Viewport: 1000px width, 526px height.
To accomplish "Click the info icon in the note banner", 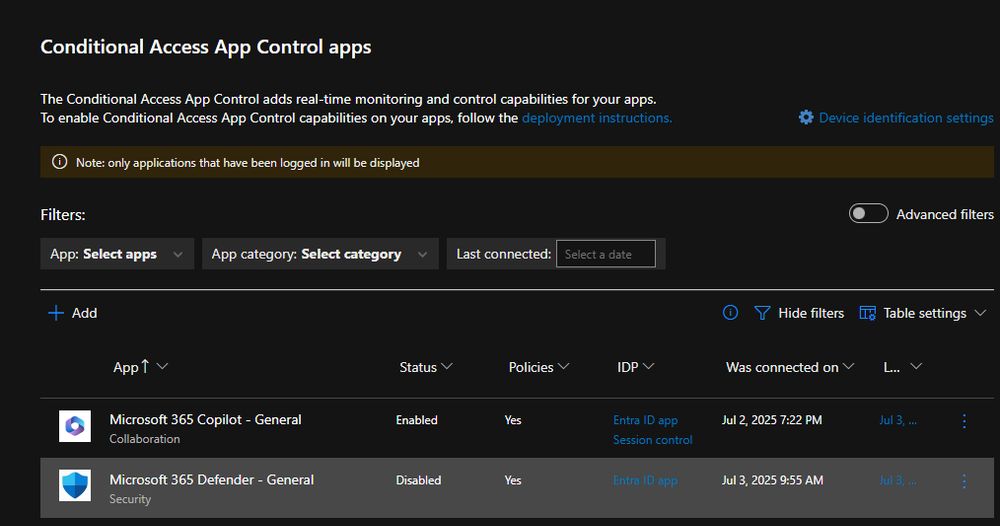I will click(x=59, y=162).
